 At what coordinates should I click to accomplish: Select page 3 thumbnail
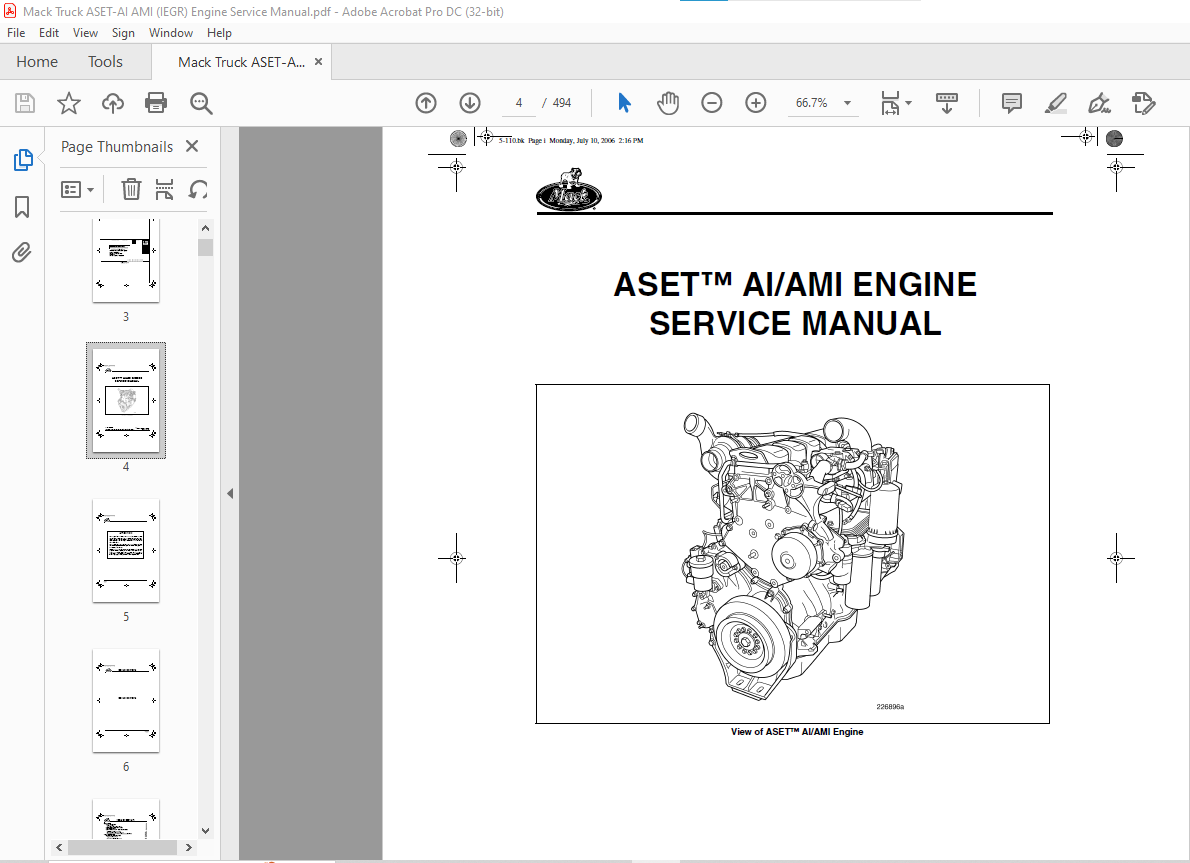coord(126,260)
